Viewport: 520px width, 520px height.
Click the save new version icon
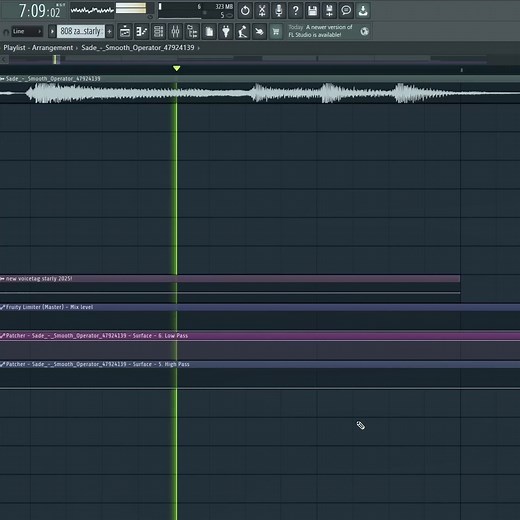tap(329, 11)
